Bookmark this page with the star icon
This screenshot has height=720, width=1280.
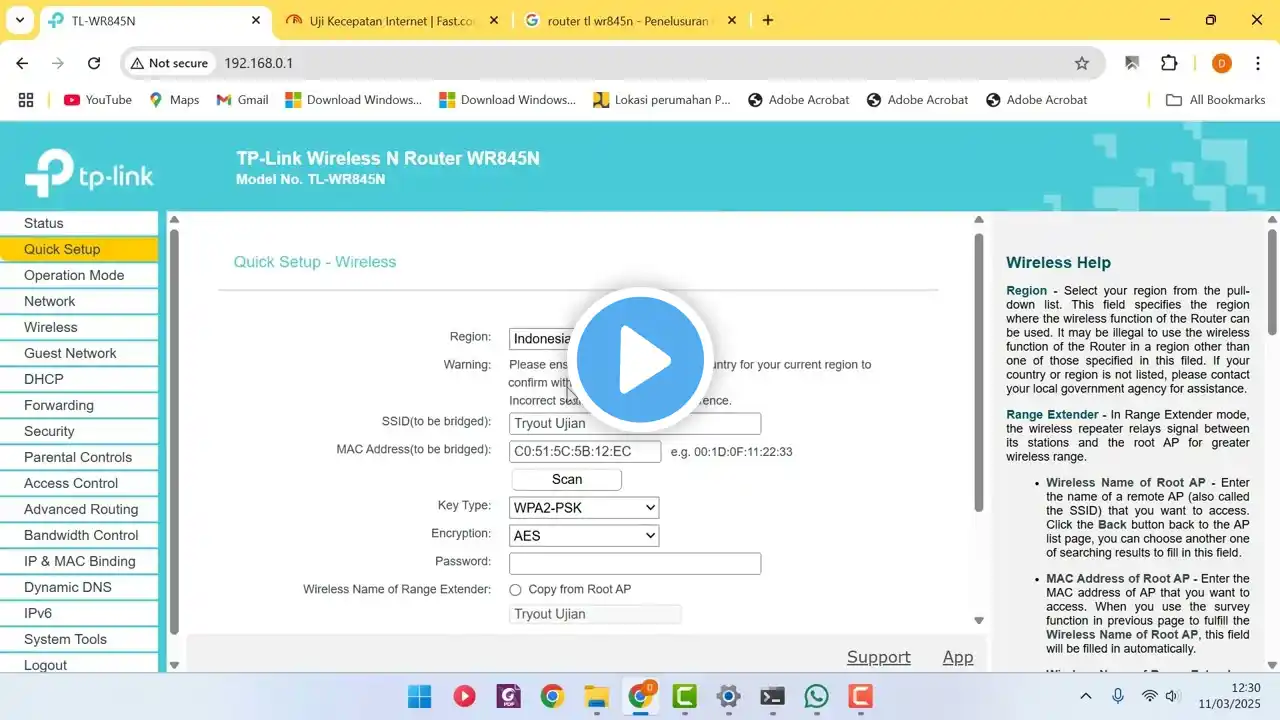(x=1082, y=63)
